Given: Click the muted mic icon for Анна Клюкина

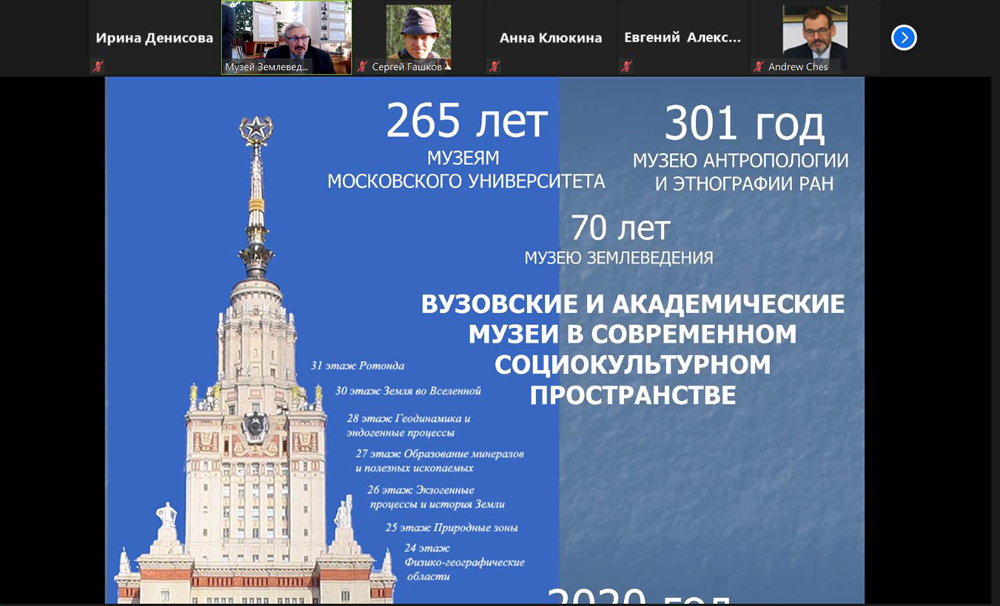Looking at the screenshot, I should tap(494, 67).
